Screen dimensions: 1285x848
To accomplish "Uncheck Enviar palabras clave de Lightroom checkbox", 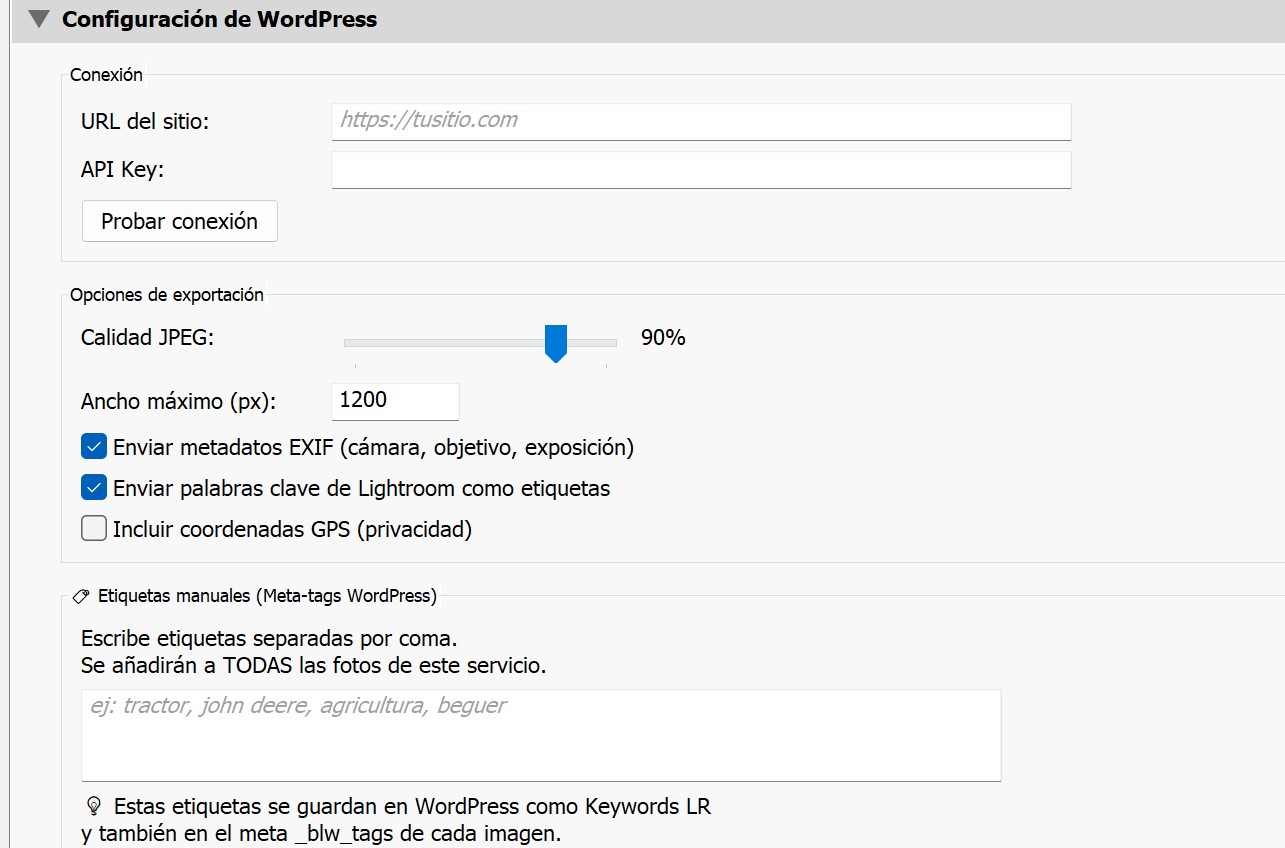I will coord(94,488).
